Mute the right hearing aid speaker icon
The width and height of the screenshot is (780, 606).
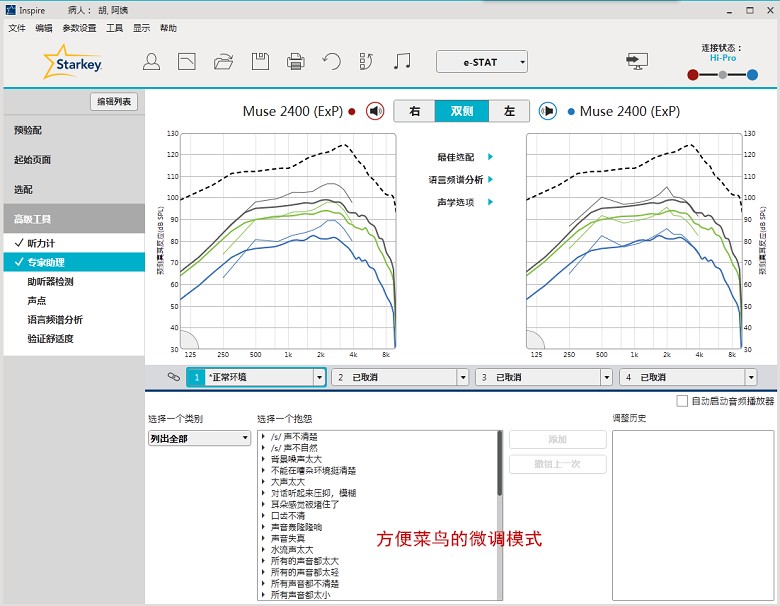[x=375, y=111]
